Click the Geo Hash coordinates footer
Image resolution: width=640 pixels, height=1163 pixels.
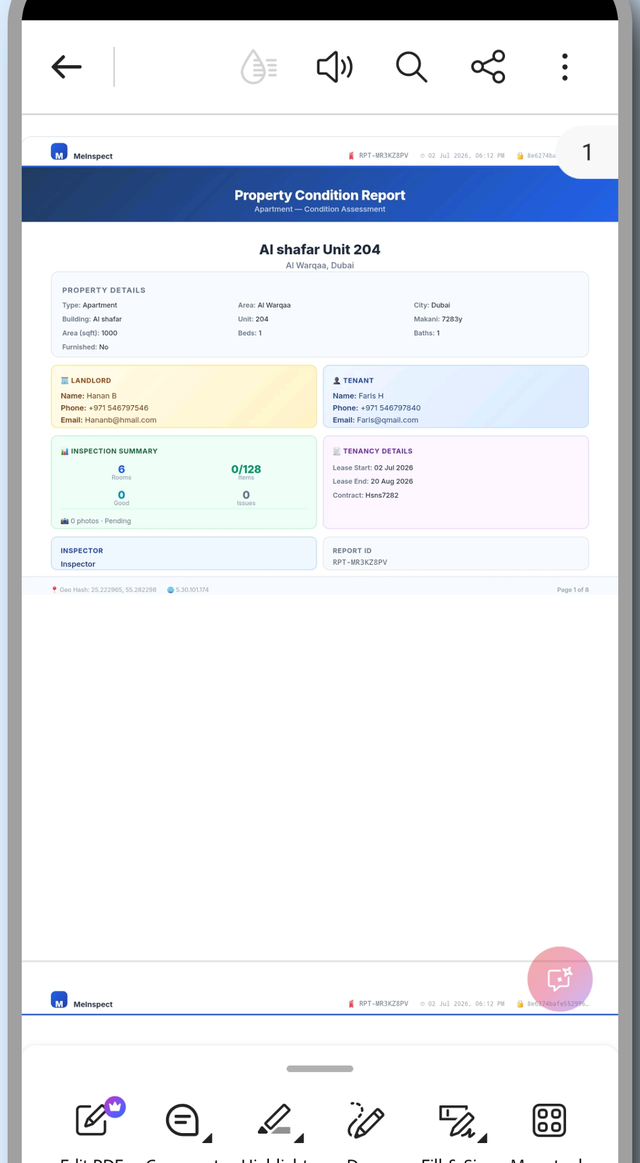(104, 590)
